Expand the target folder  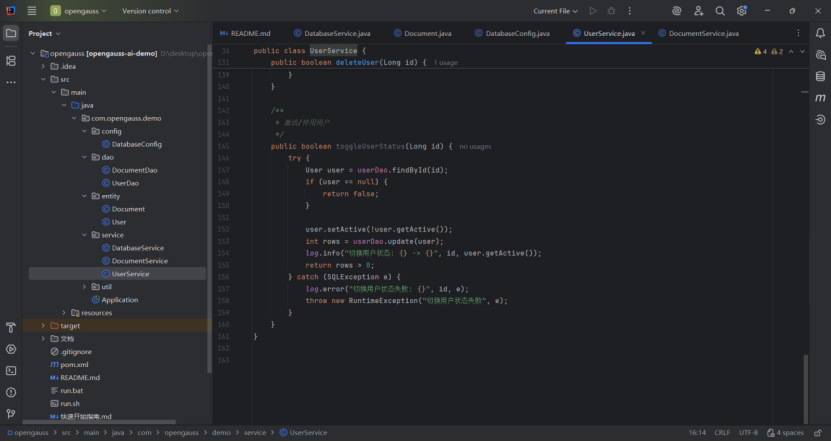pyautogui.click(x=43, y=325)
